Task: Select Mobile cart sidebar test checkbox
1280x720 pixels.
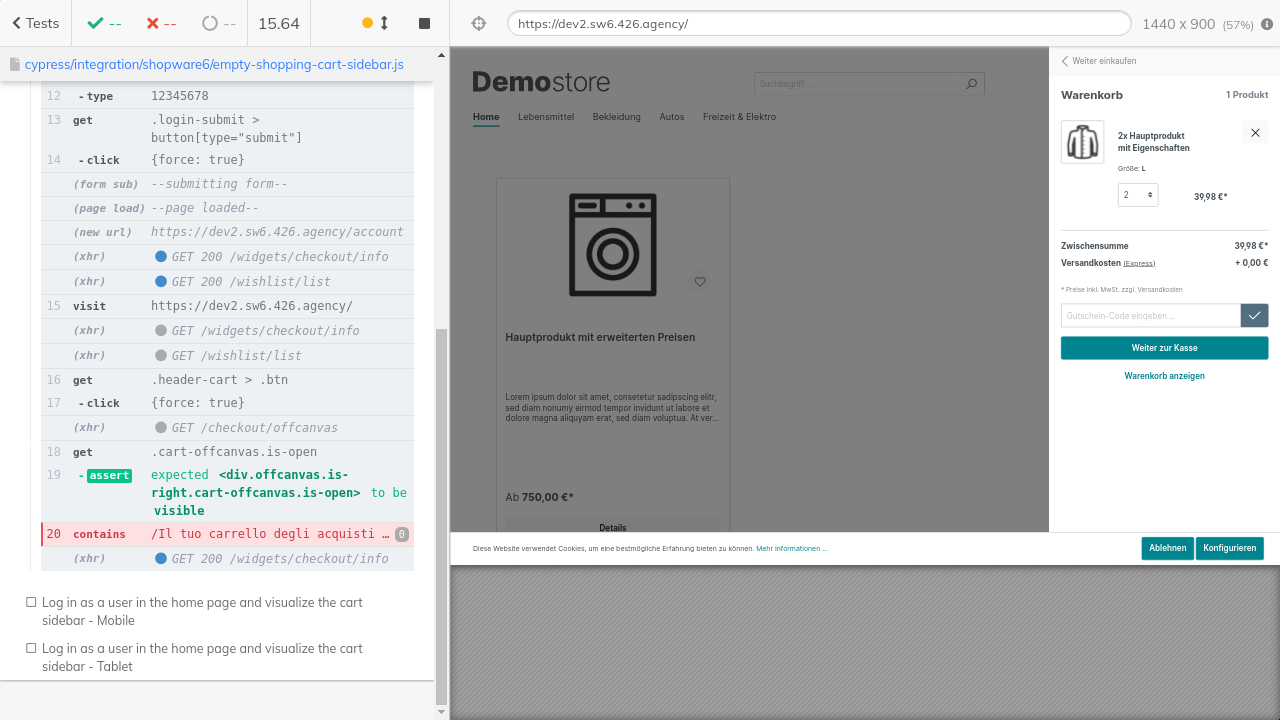Action: tap(32, 602)
